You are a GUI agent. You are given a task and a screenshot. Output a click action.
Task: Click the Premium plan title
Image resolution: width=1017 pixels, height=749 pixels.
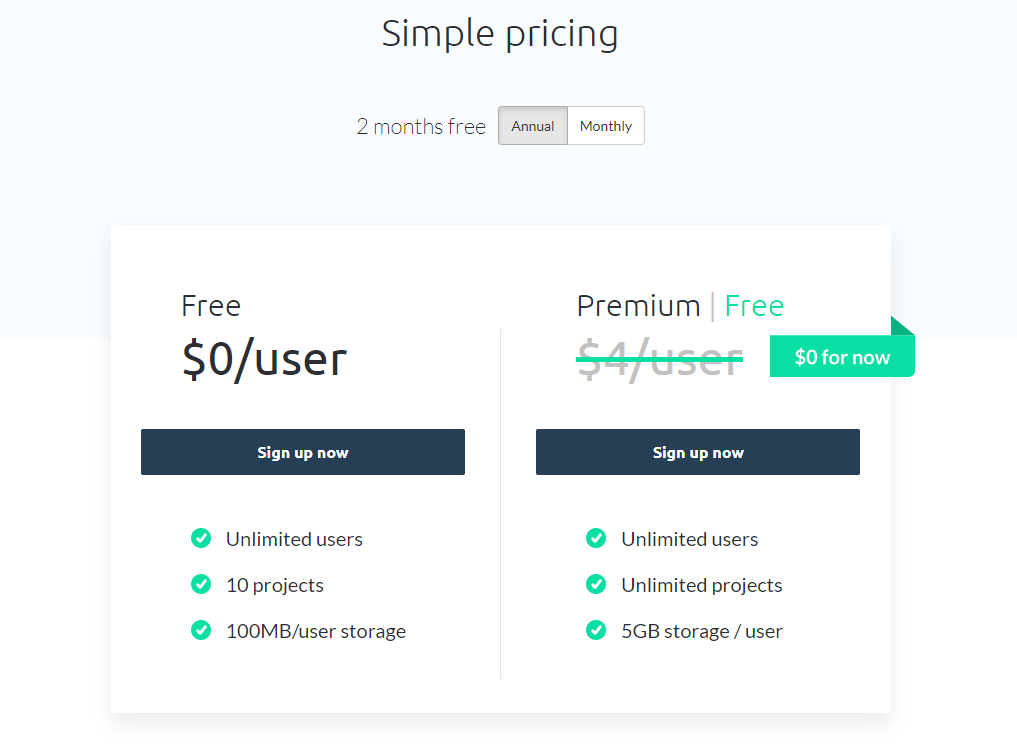(639, 305)
